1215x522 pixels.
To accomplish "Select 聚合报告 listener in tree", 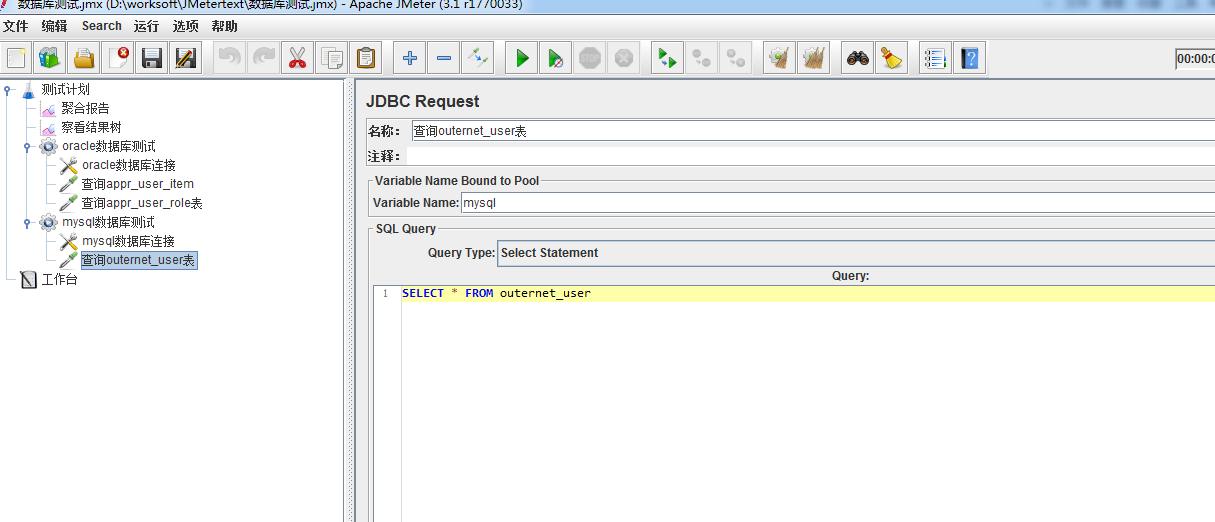I will (x=85, y=108).
